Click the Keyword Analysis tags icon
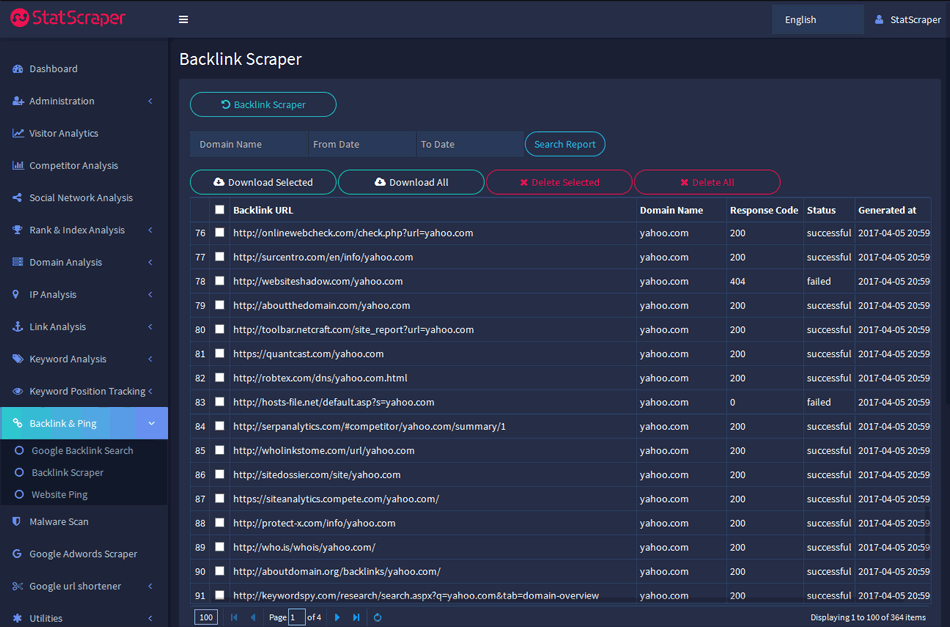The height and width of the screenshot is (627, 950). [x=18, y=359]
